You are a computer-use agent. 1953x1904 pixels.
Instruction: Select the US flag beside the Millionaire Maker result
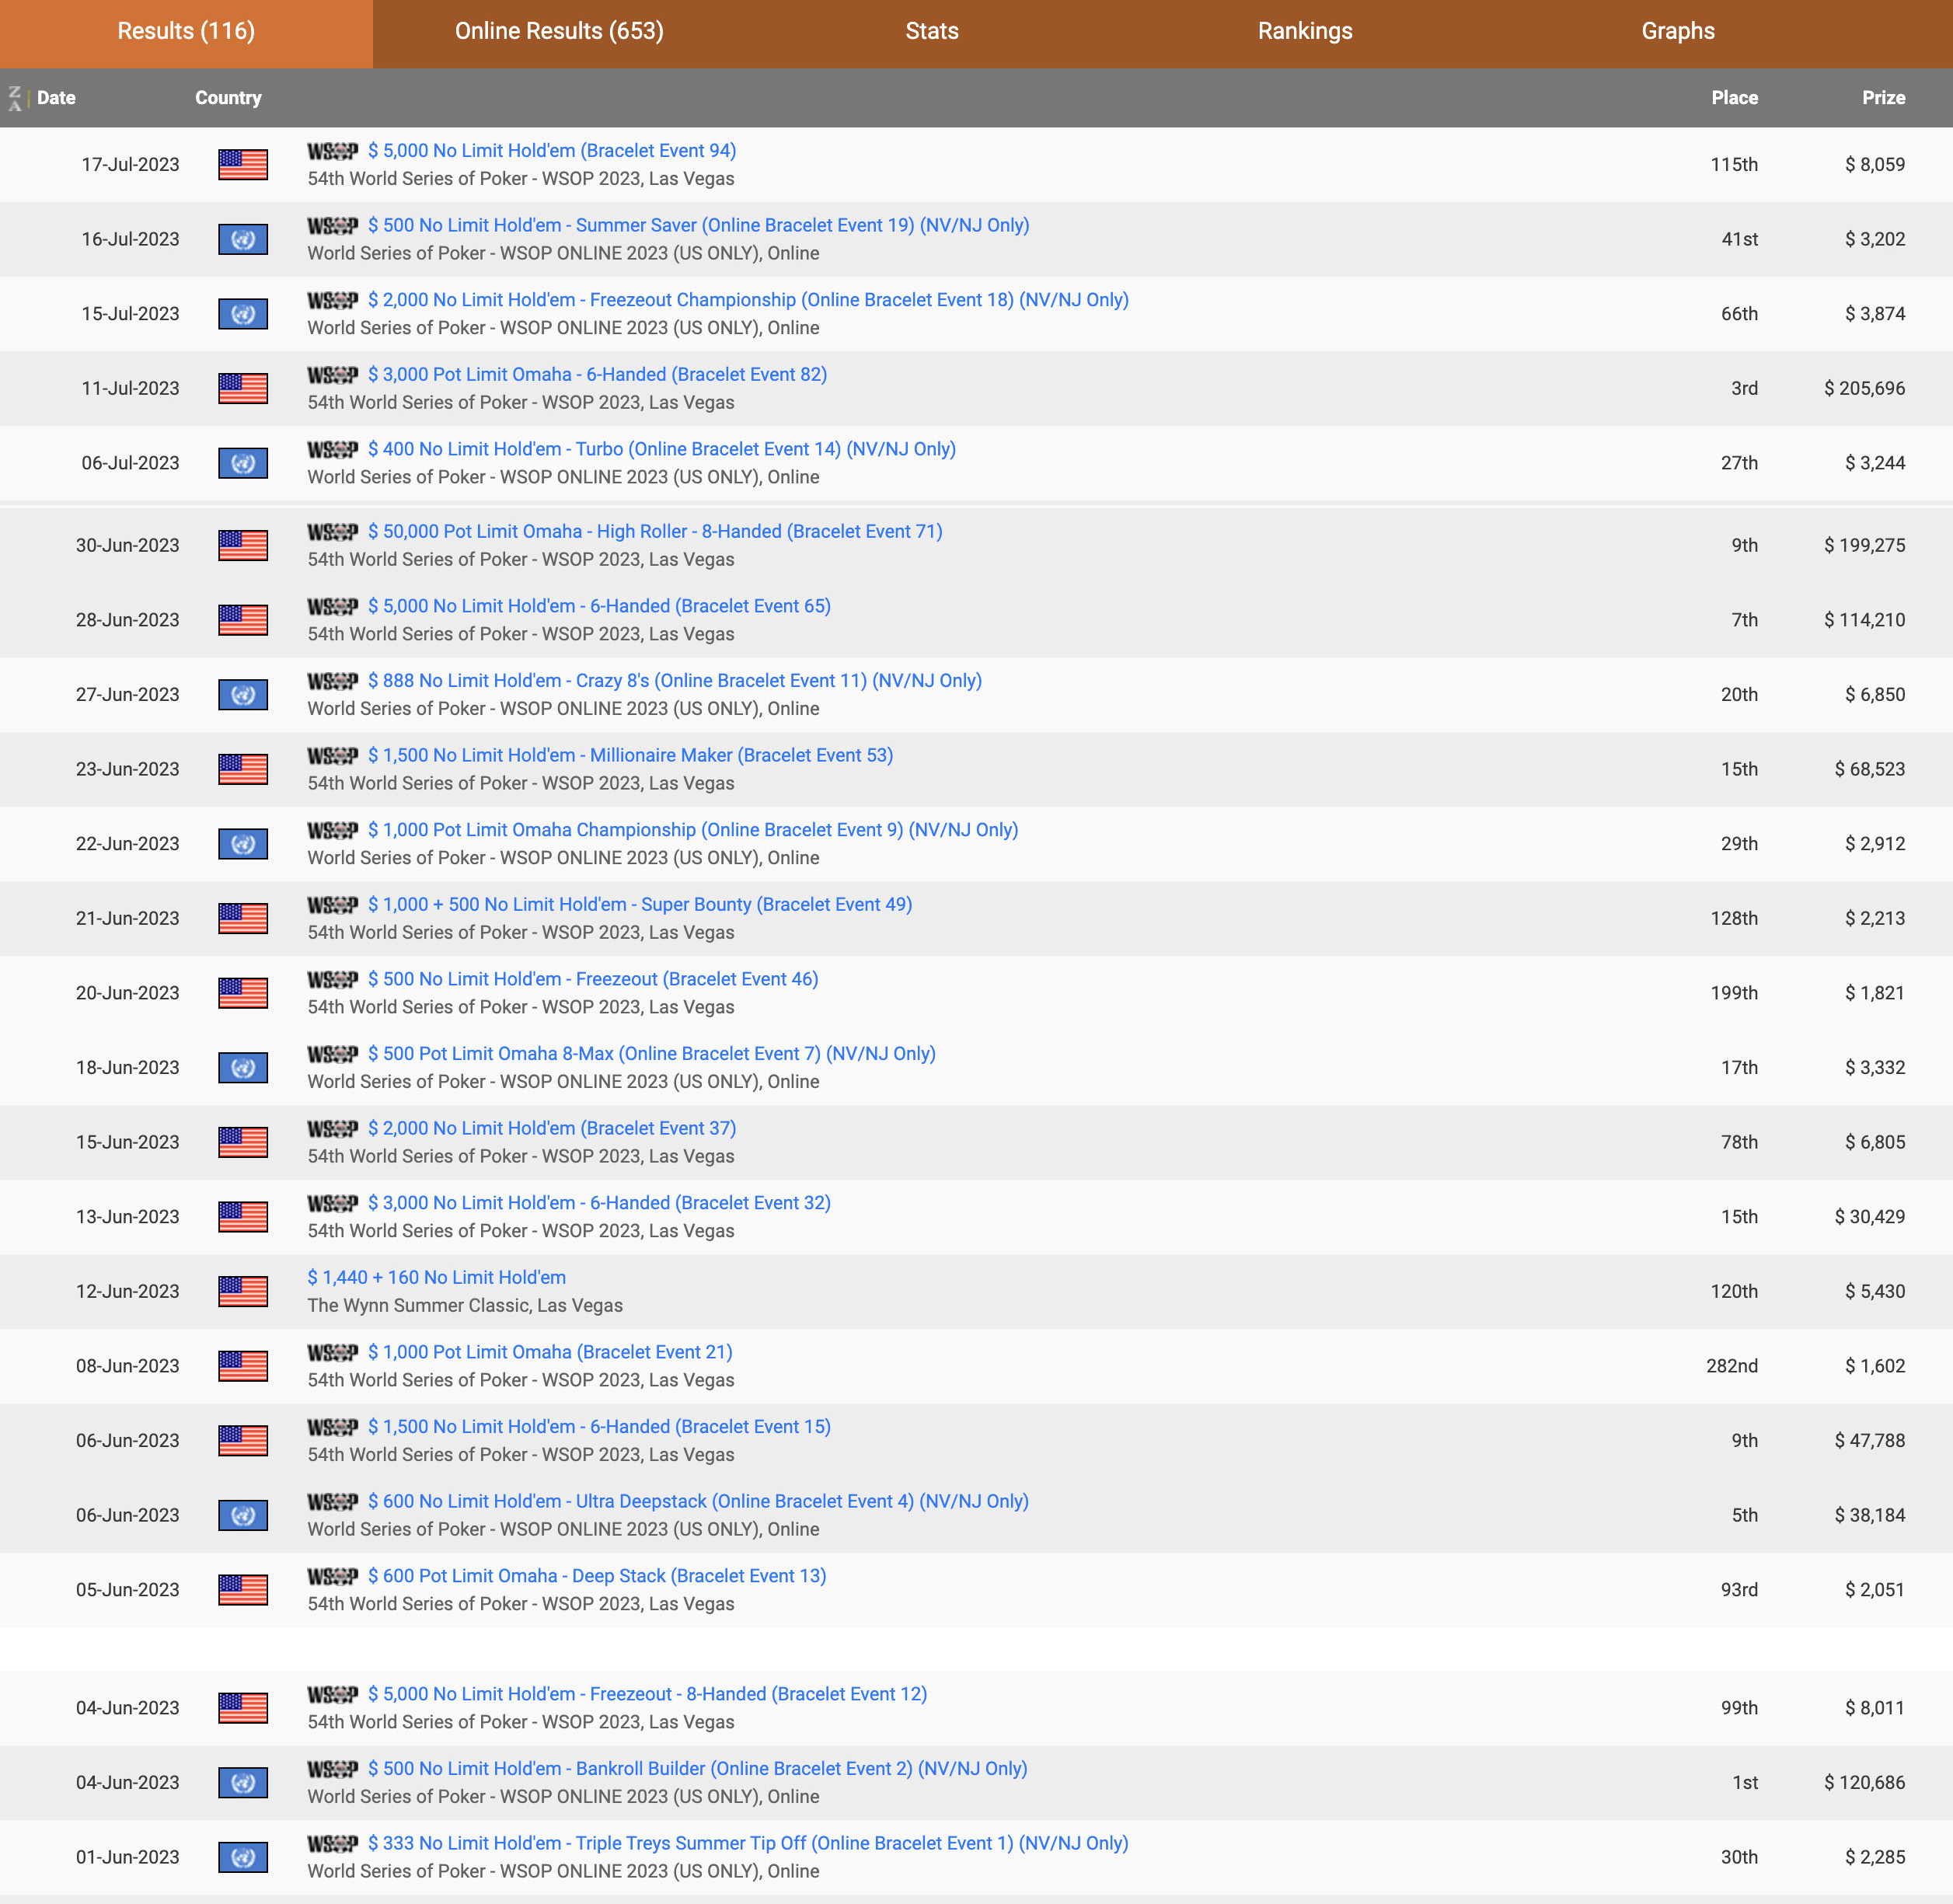[x=243, y=769]
